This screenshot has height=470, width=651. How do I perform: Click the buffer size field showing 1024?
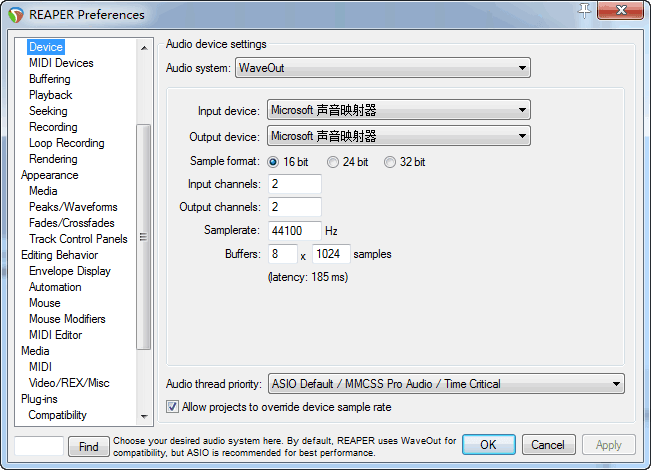pyautogui.click(x=331, y=254)
